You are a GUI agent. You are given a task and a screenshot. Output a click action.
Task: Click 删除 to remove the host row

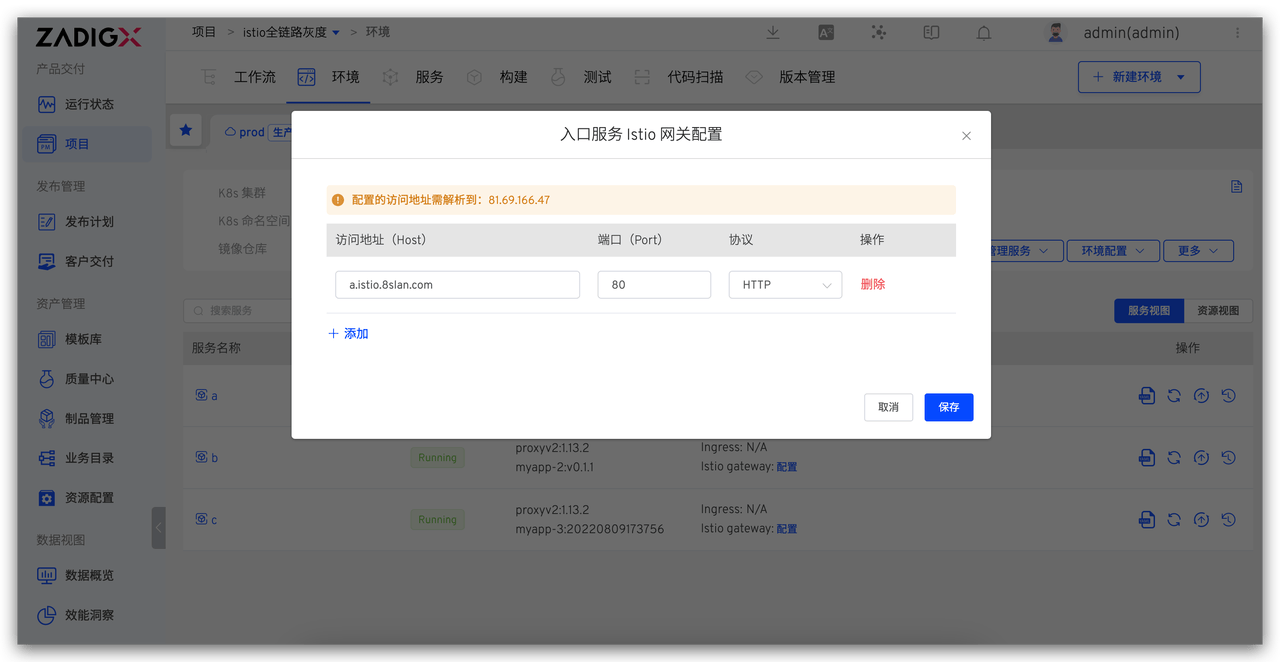[872, 285]
